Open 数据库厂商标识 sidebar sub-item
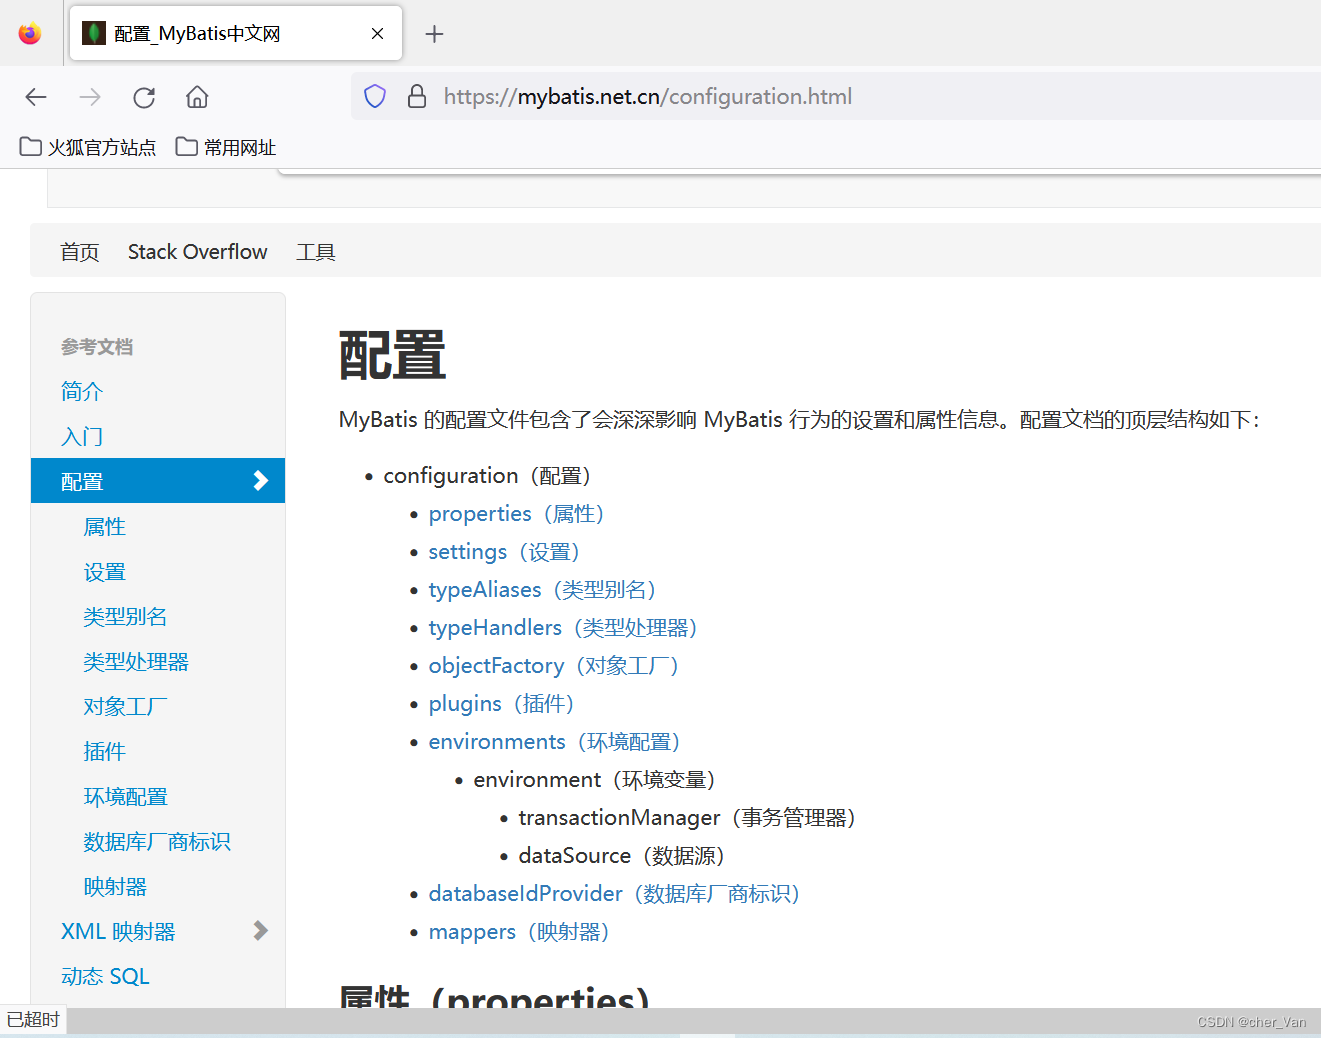Viewport: 1321px width, 1038px height. pos(157,841)
